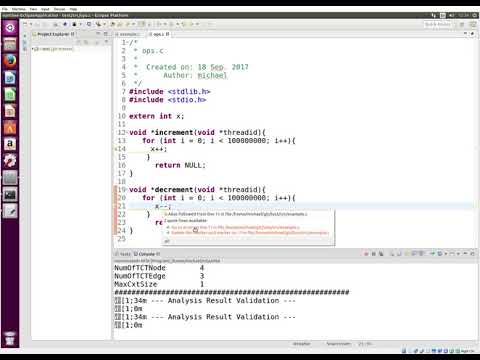This screenshot has width=480, height=360.
Task: Collapse the decrement function at line 19
Action: [128, 190]
